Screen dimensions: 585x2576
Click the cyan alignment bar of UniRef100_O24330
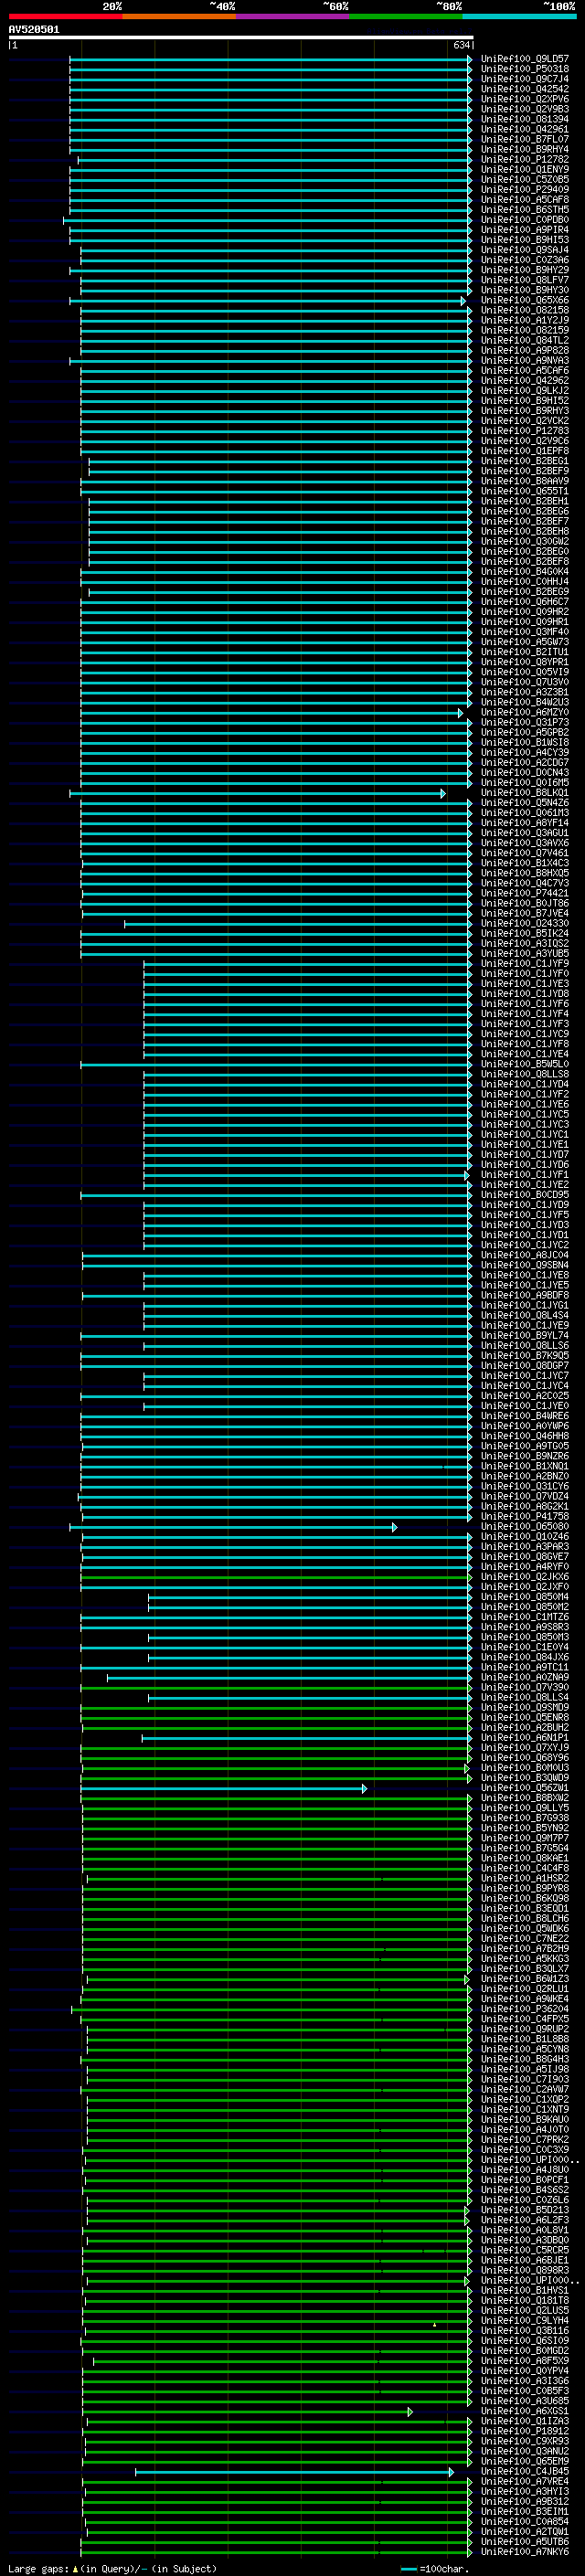(x=297, y=924)
